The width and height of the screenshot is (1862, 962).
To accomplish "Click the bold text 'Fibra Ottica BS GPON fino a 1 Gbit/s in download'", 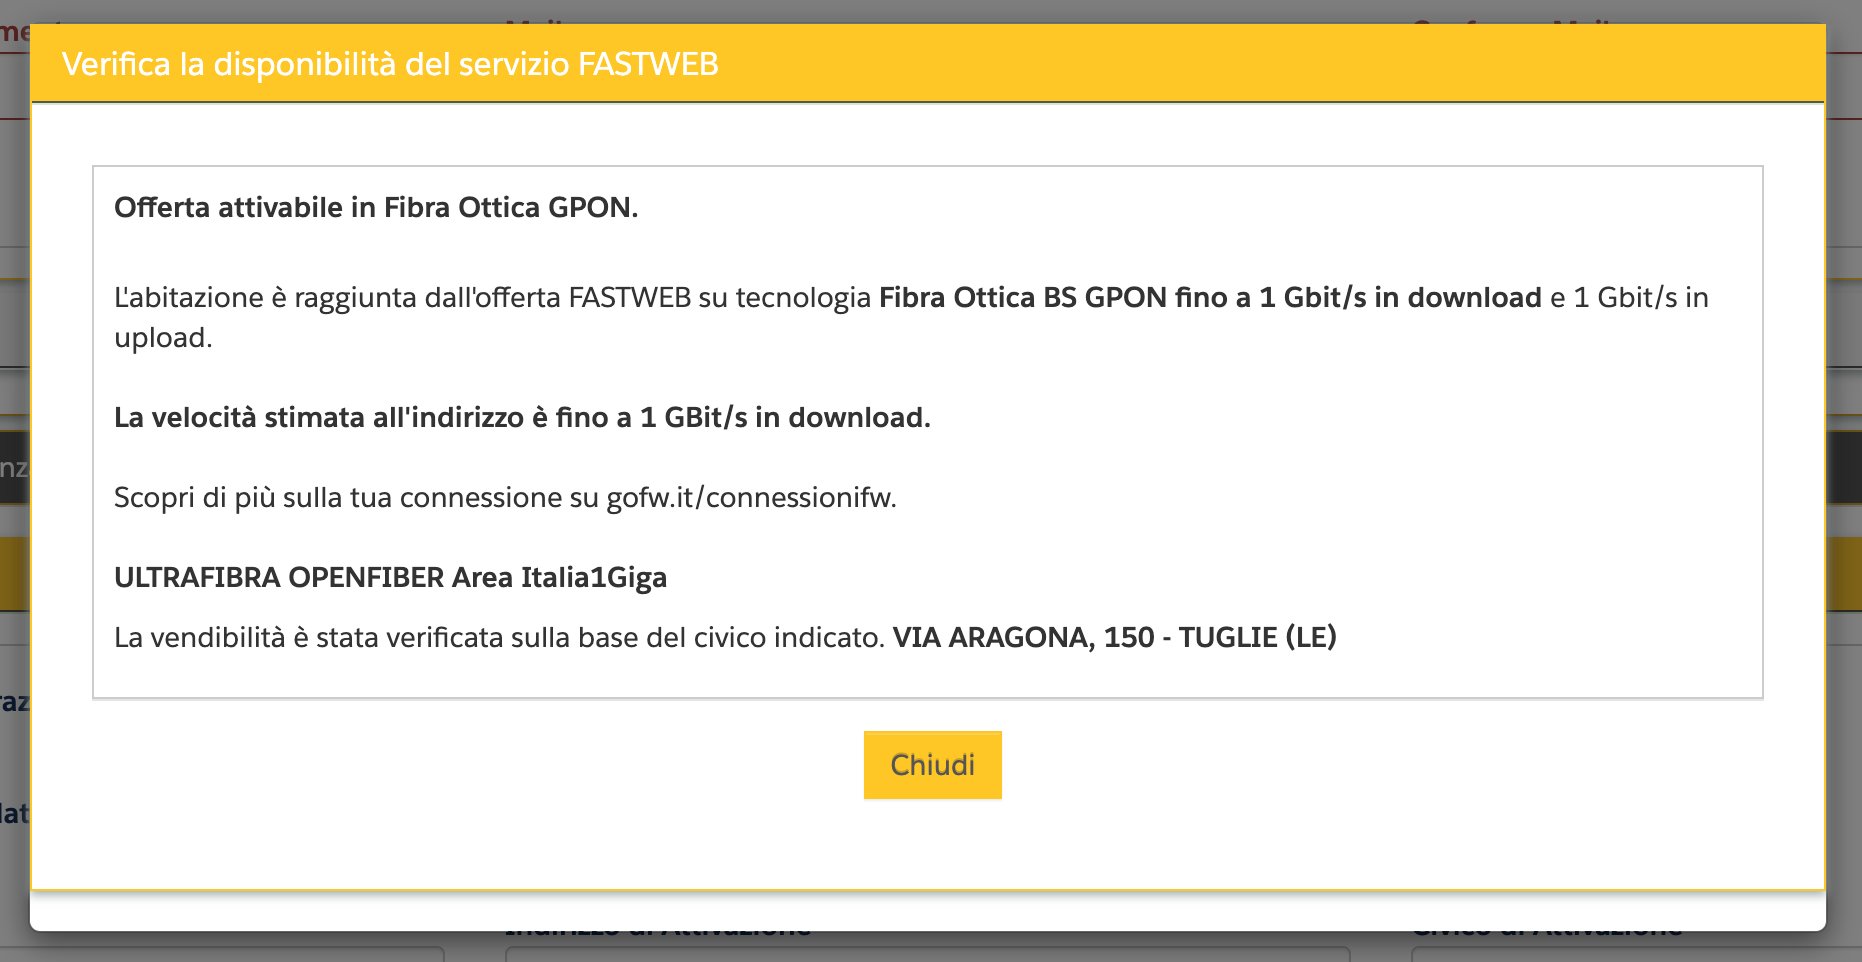I will coord(1210,297).
